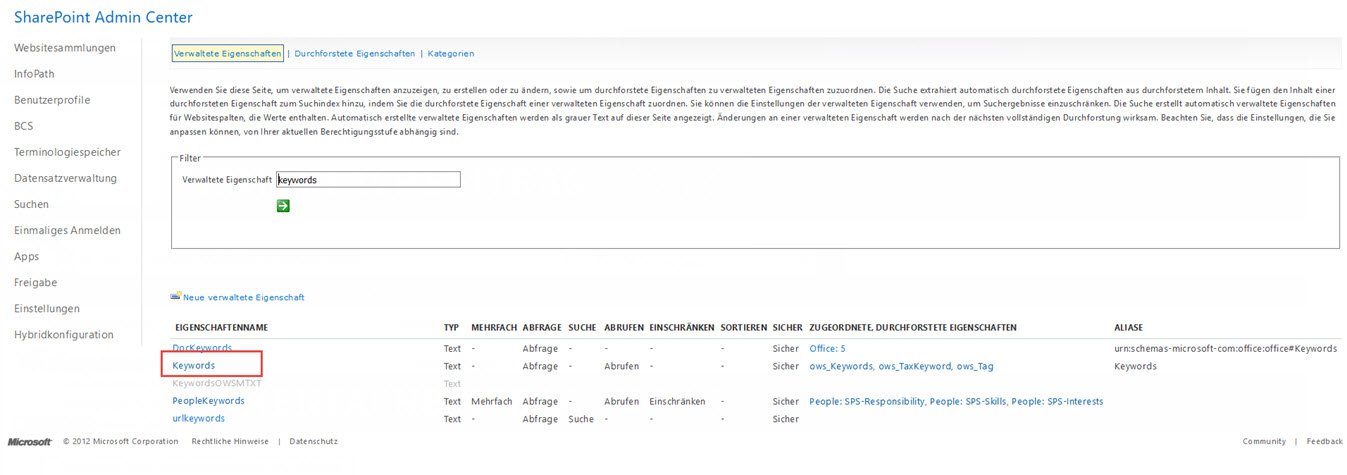Click the ows_Keywords crawled properties link
The height and width of the screenshot is (475, 1347).
901,366
